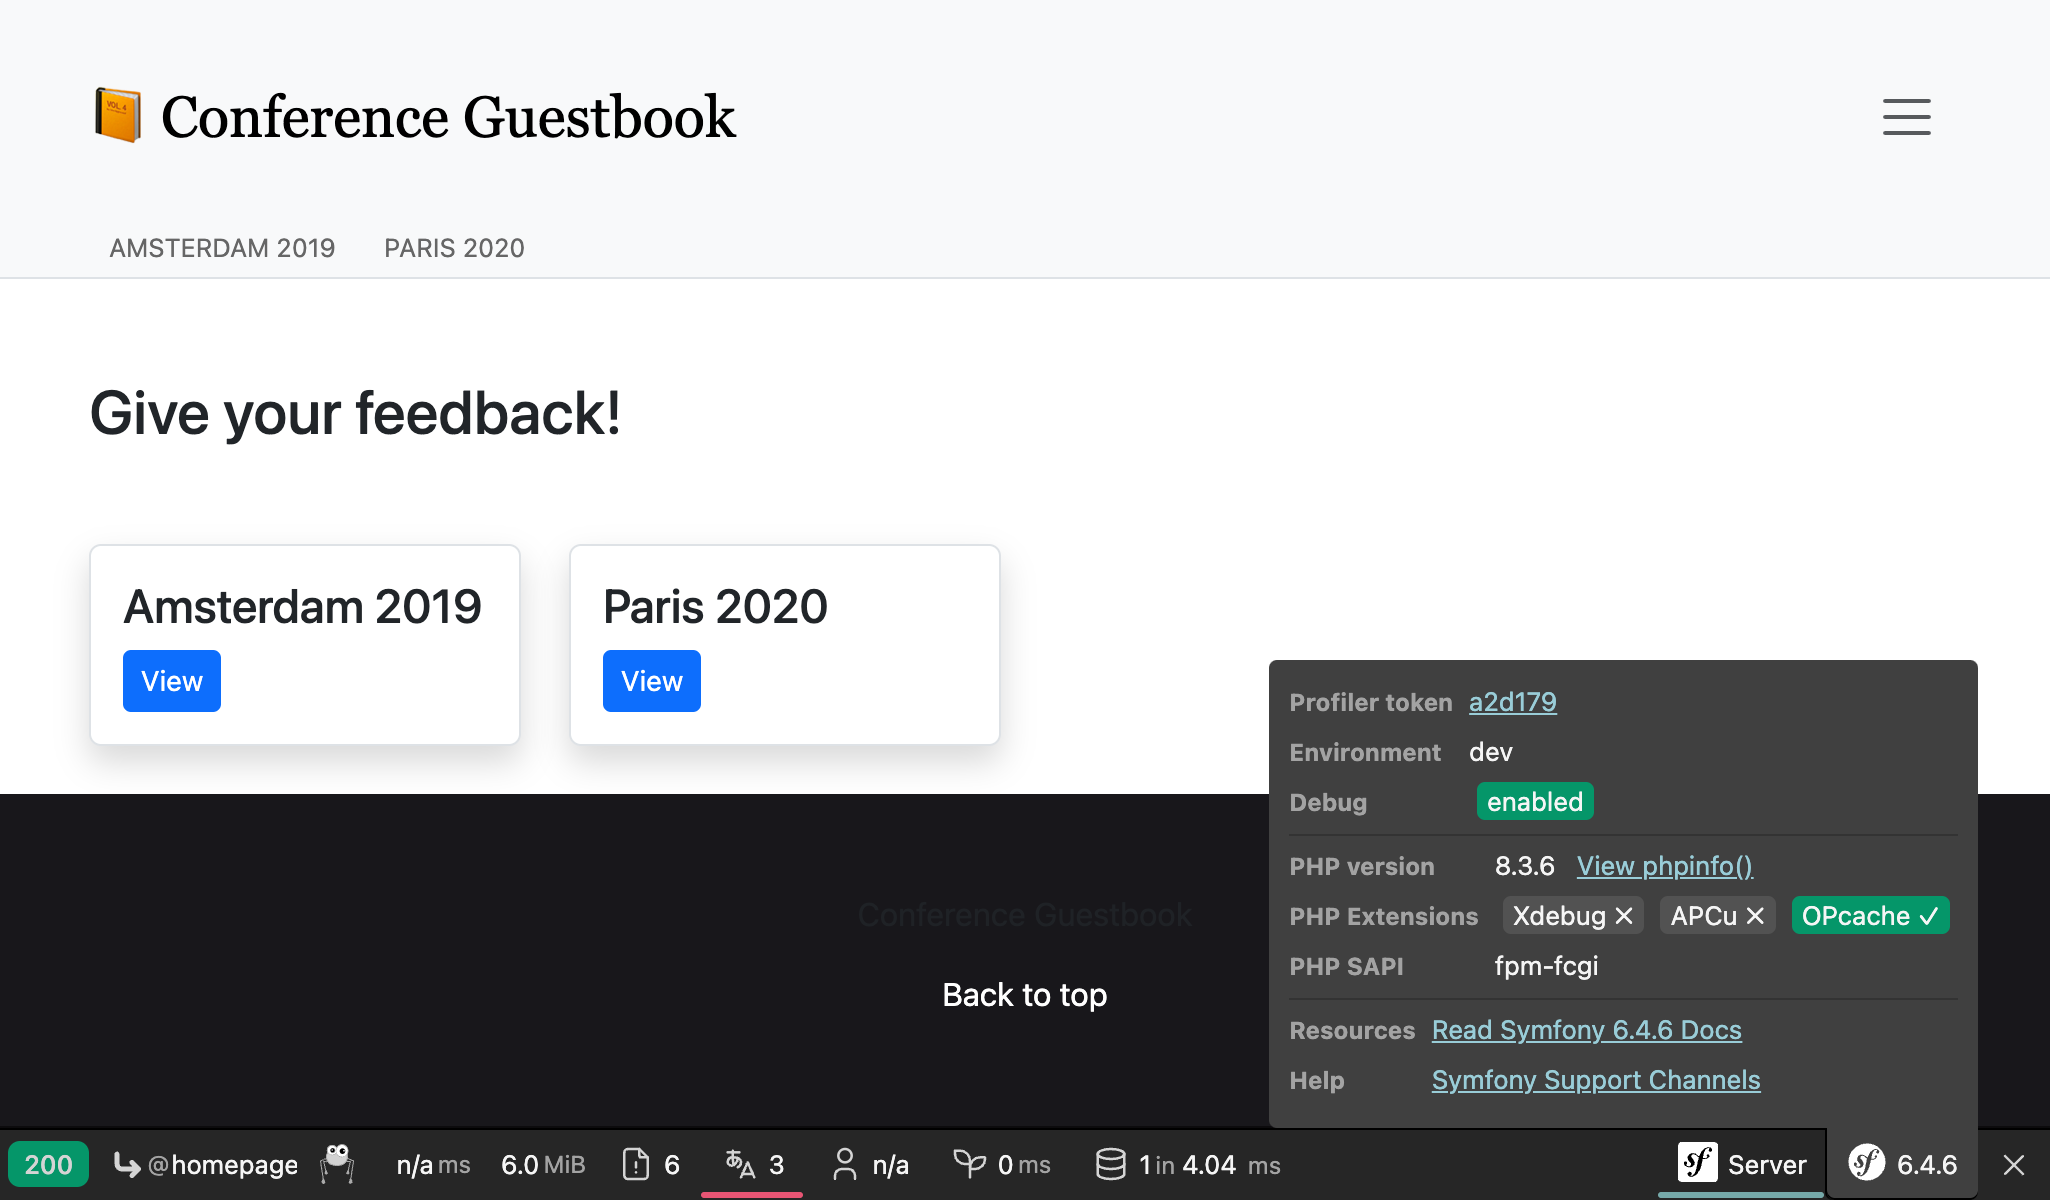Screen dimensions: 2050x1200
Task: Open the hamburger navigation menu
Action: [1906, 116]
